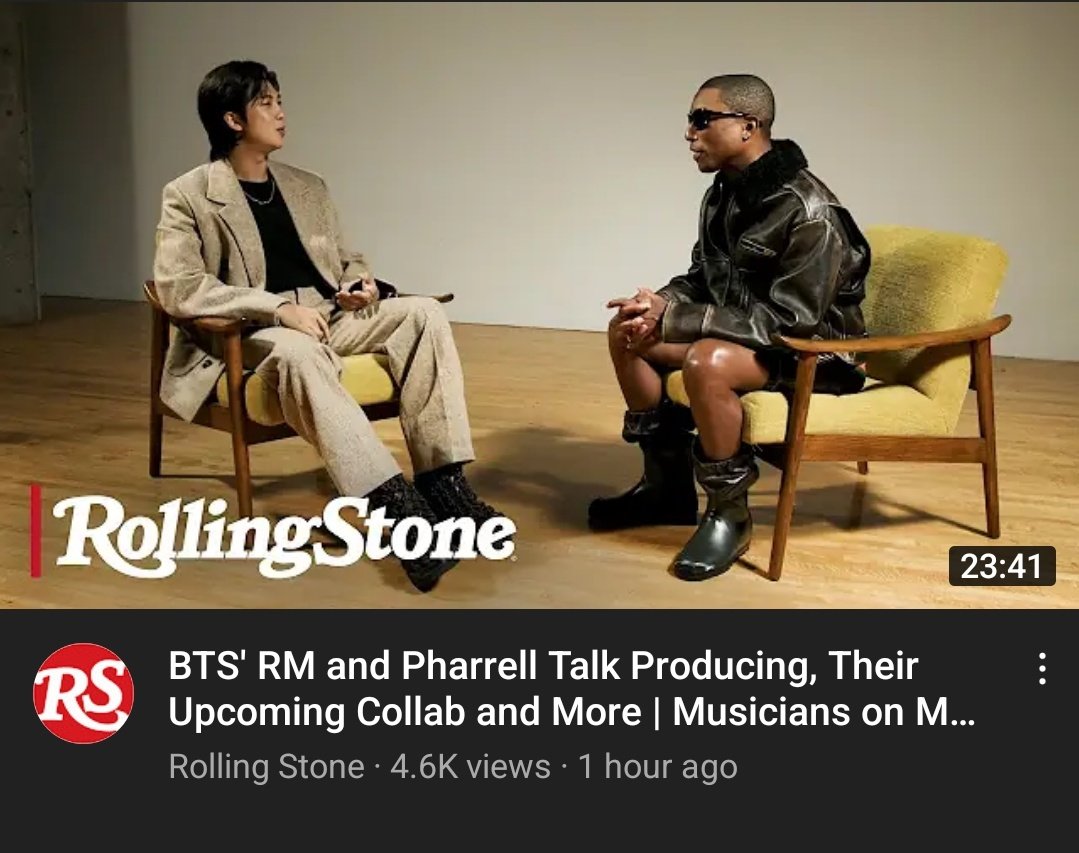Image resolution: width=1079 pixels, height=853 pixels.
Task: Click the title's second line 'Upcoming Collab and More'
Action: click(405, 712)
